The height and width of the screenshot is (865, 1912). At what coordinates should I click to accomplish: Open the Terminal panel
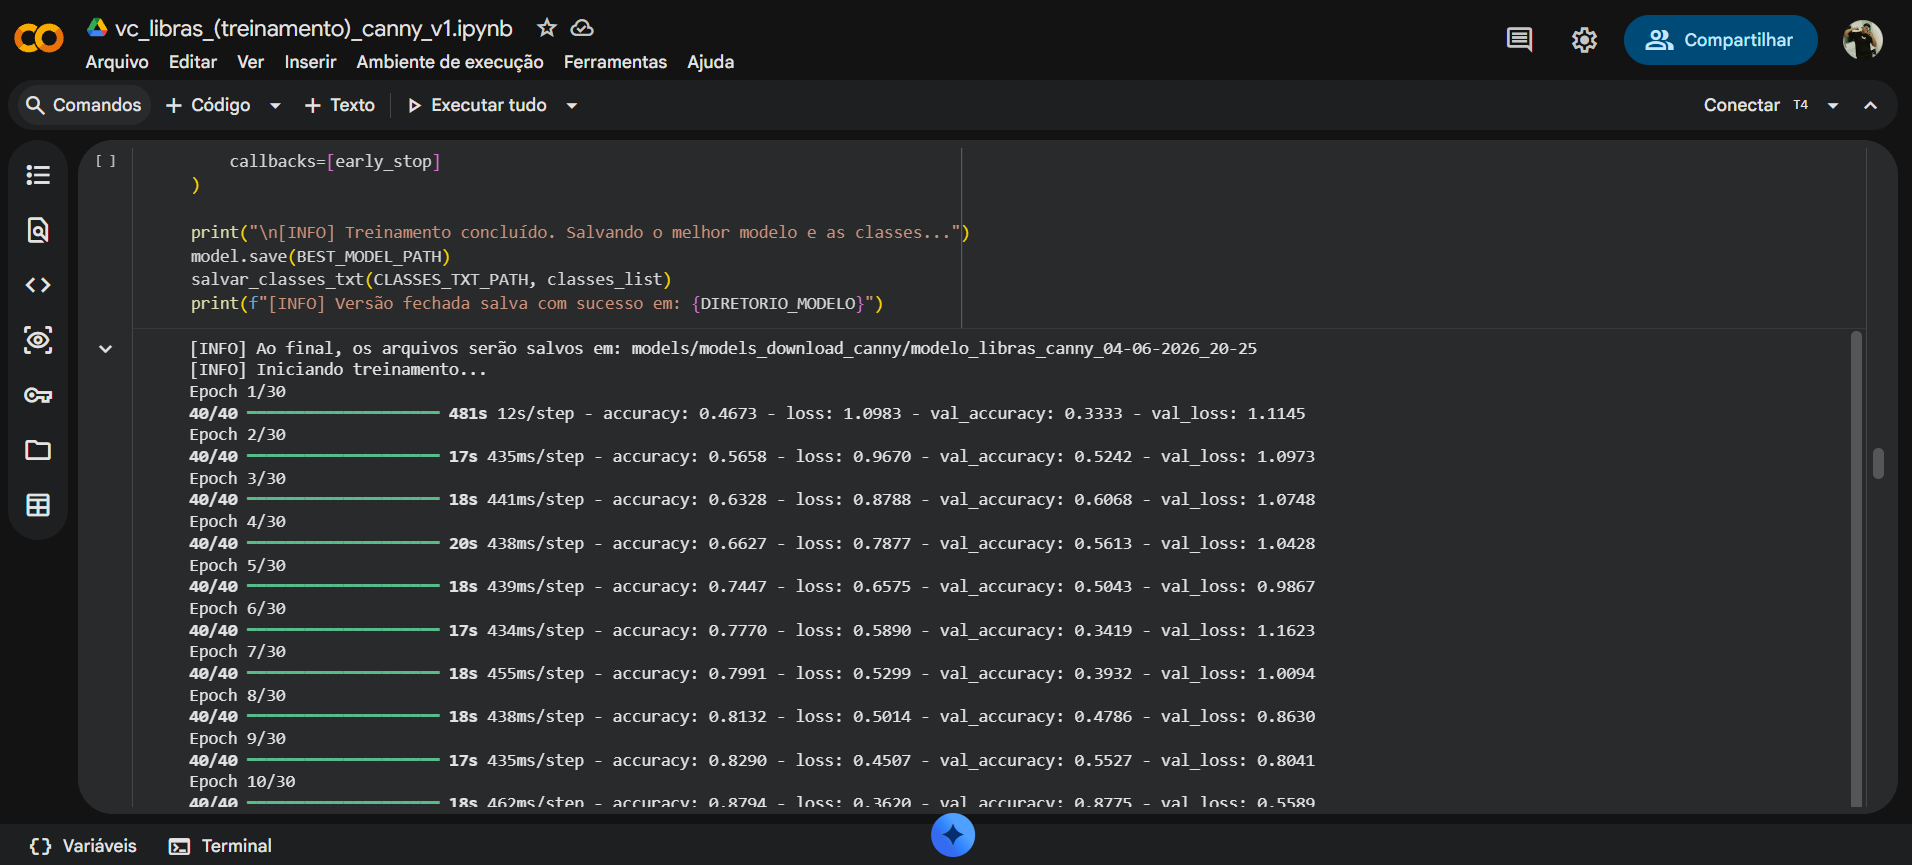221,846
